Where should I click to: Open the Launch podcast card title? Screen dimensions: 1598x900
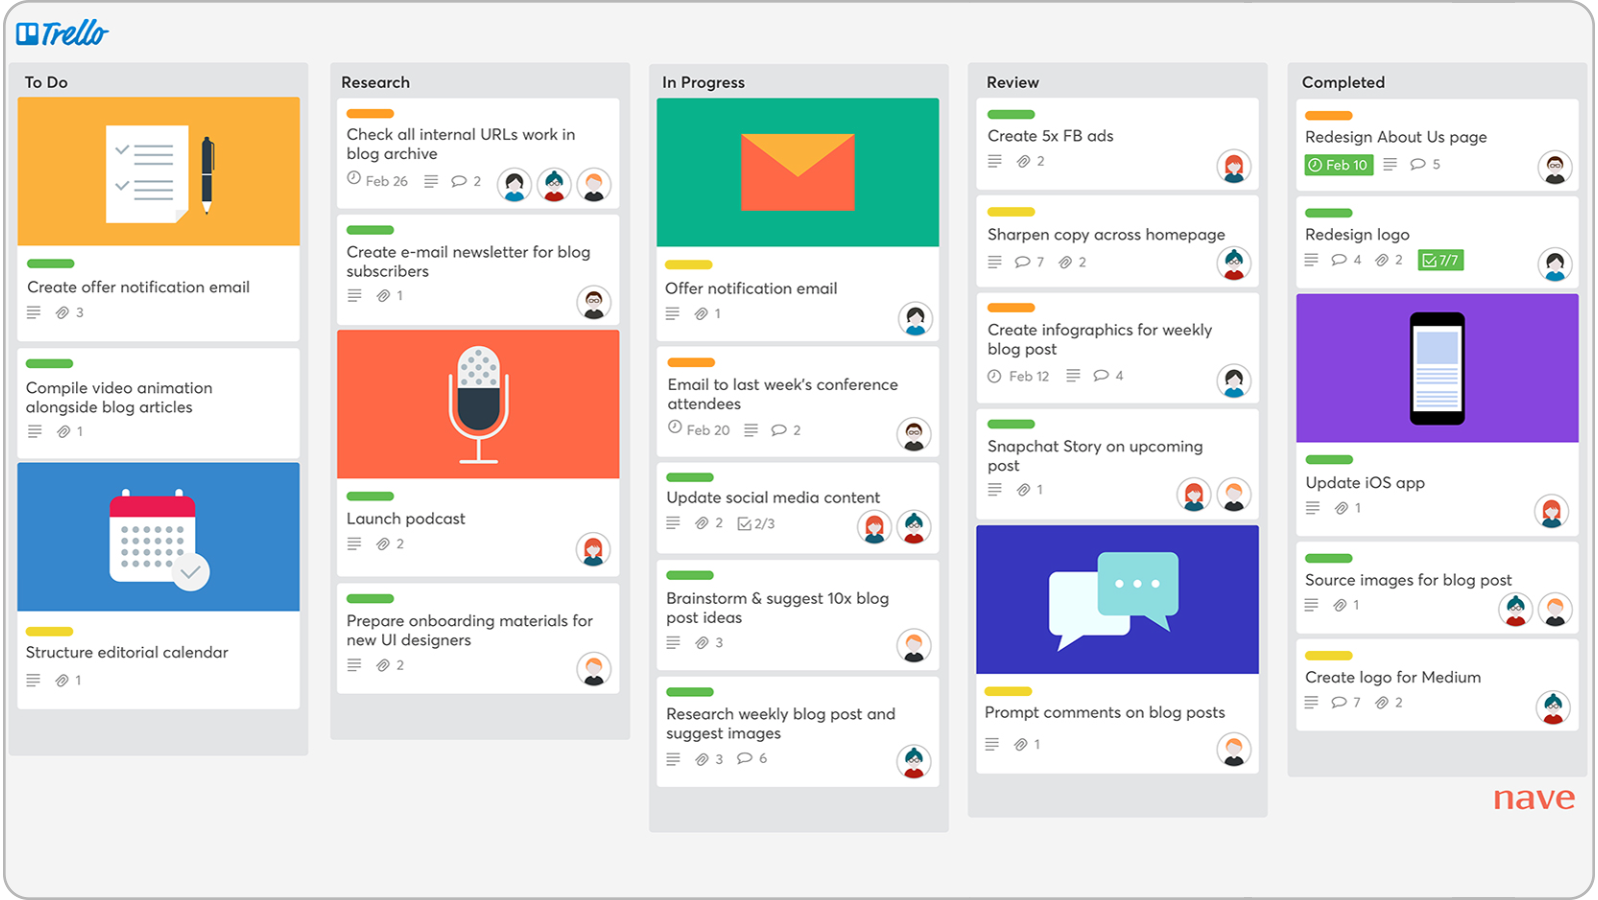pos(406,519)
